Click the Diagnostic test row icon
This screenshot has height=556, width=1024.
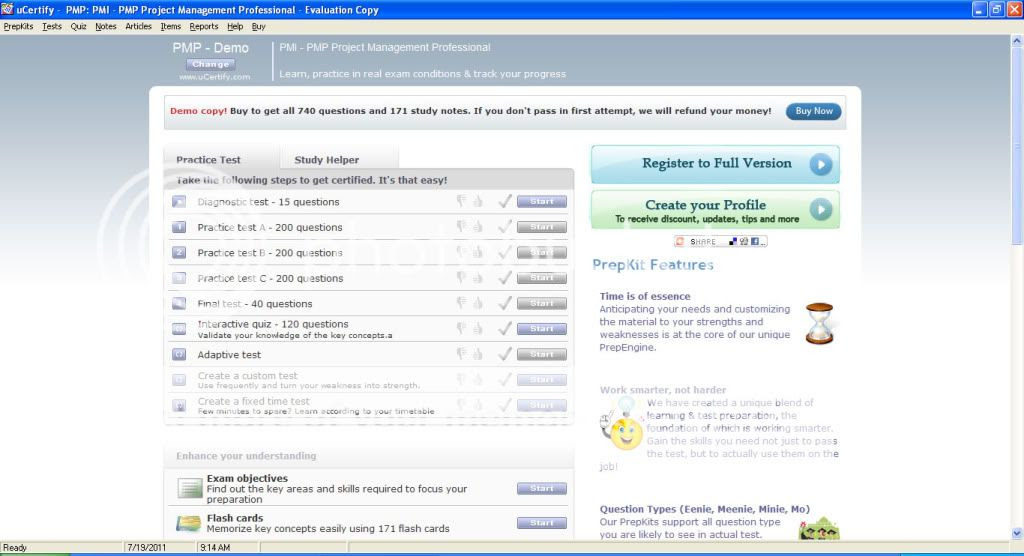[179, 202]
